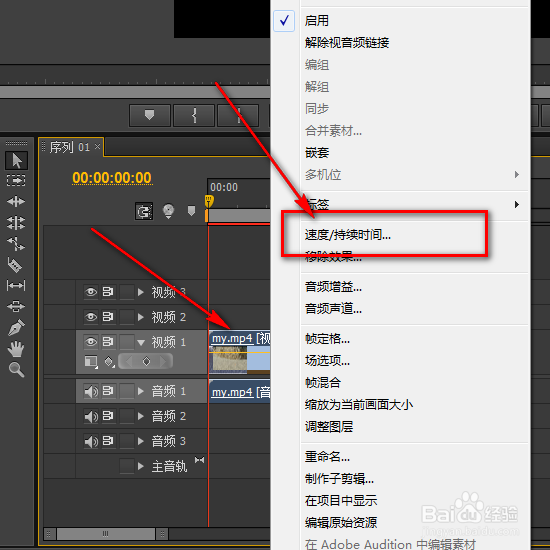The image size is (550, 550).
Task: Select the Slide tool
Action: pos(16,307)
